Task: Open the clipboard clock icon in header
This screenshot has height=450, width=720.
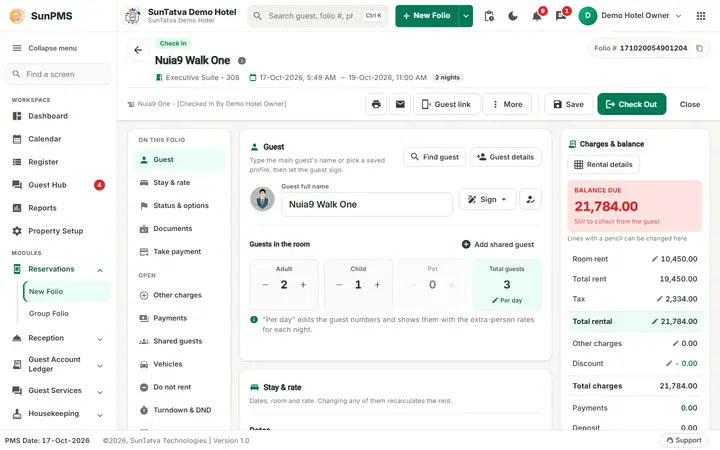Action: coord(489,16)
